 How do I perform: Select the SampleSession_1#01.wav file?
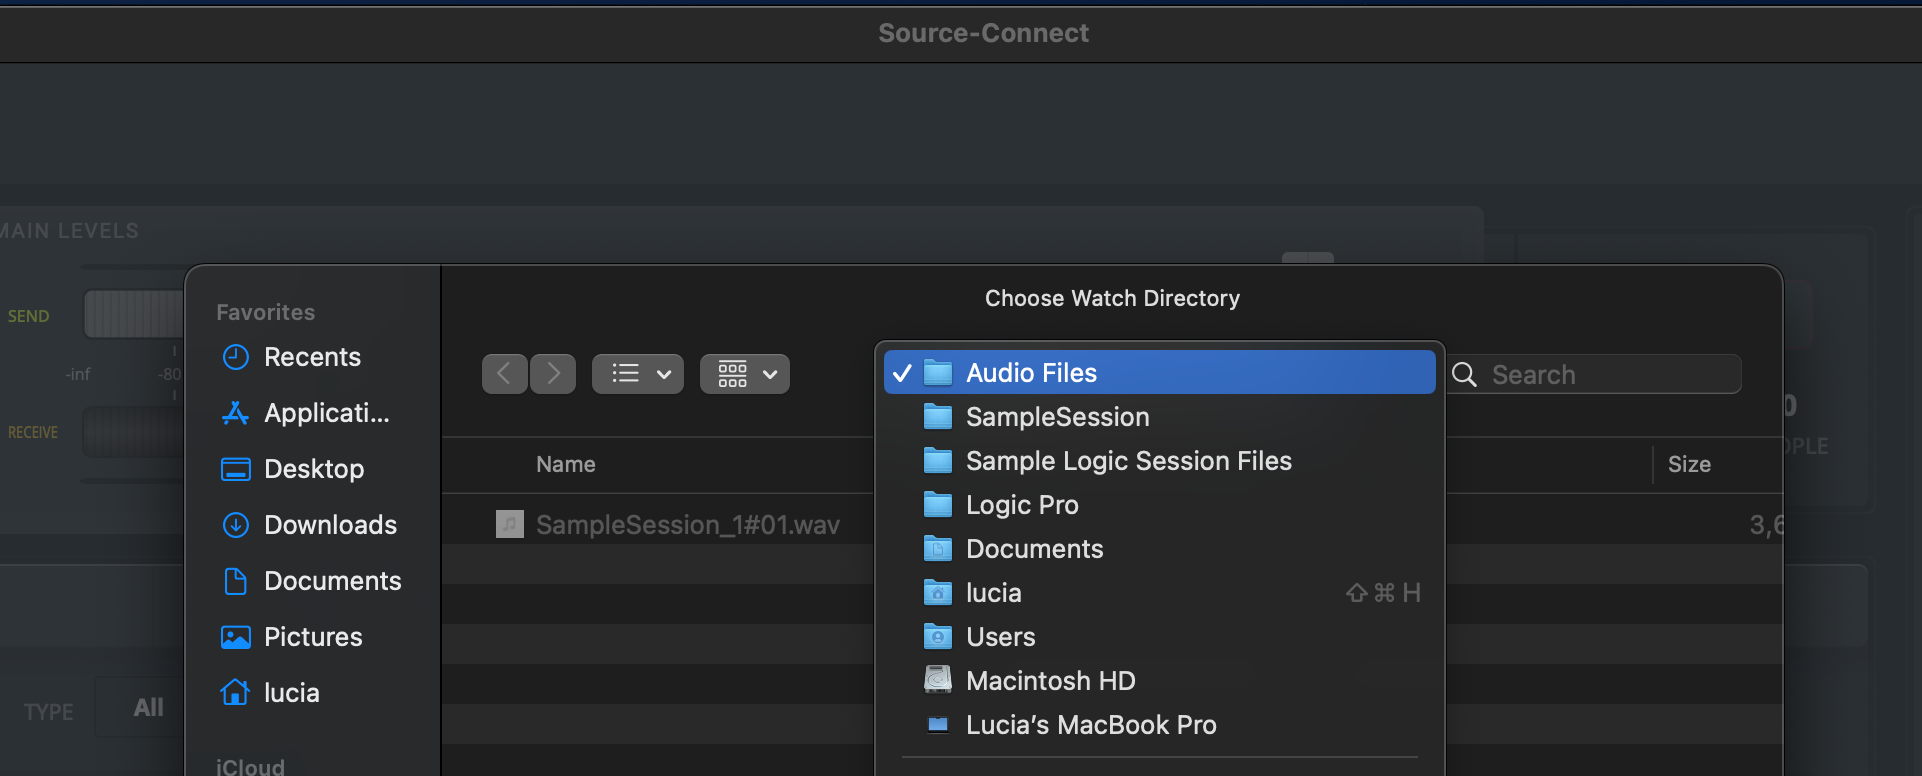tap(686, 525)
